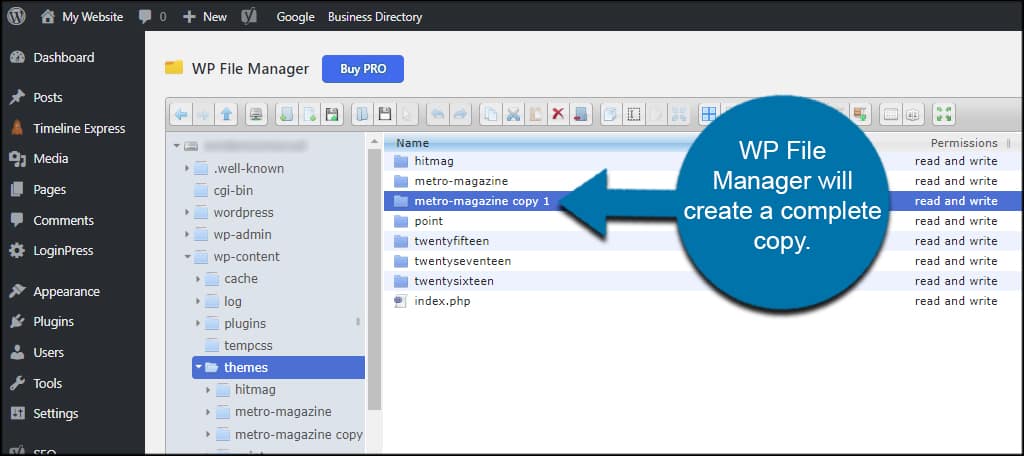Sort by the Permissions column header
This screenshot has width=1024, height=456.
click(x=964, y=142)
